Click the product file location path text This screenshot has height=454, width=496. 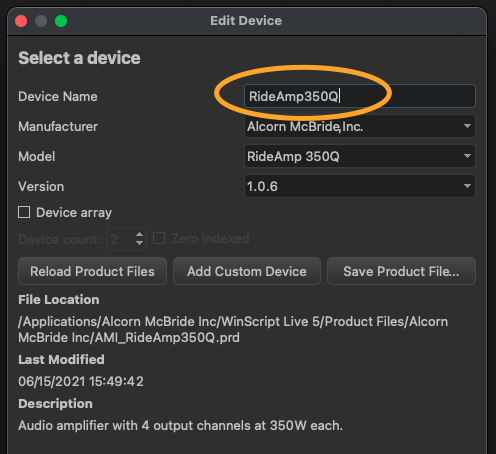point(233,329)
